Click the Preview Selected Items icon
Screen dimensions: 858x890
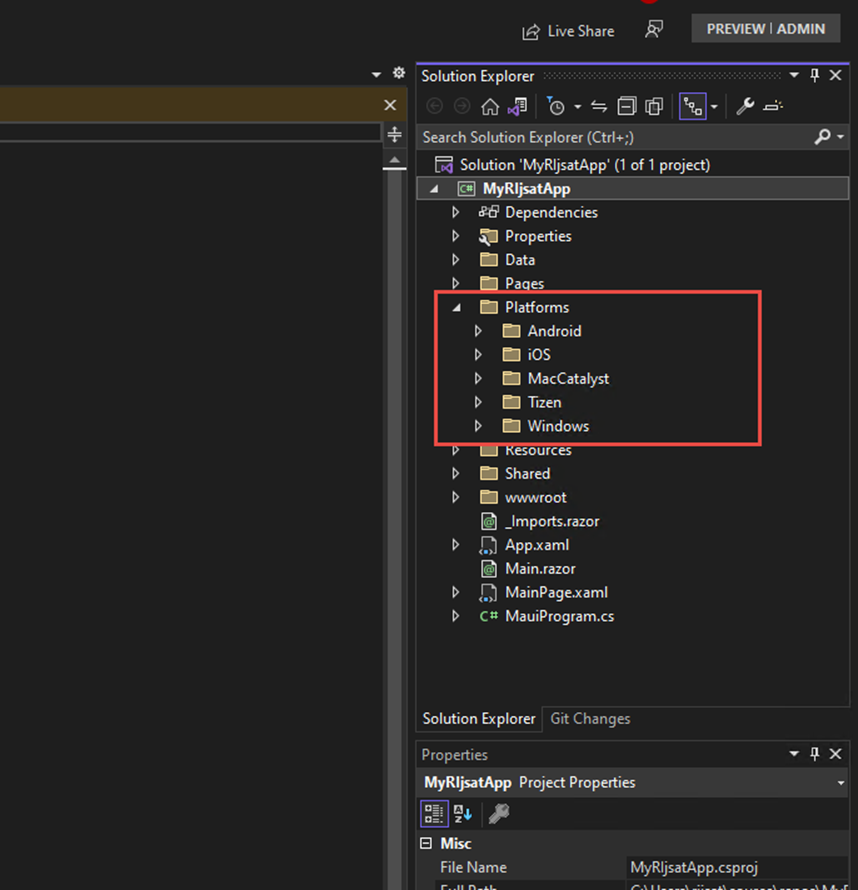pyautogui.click(x=774, y=107)
